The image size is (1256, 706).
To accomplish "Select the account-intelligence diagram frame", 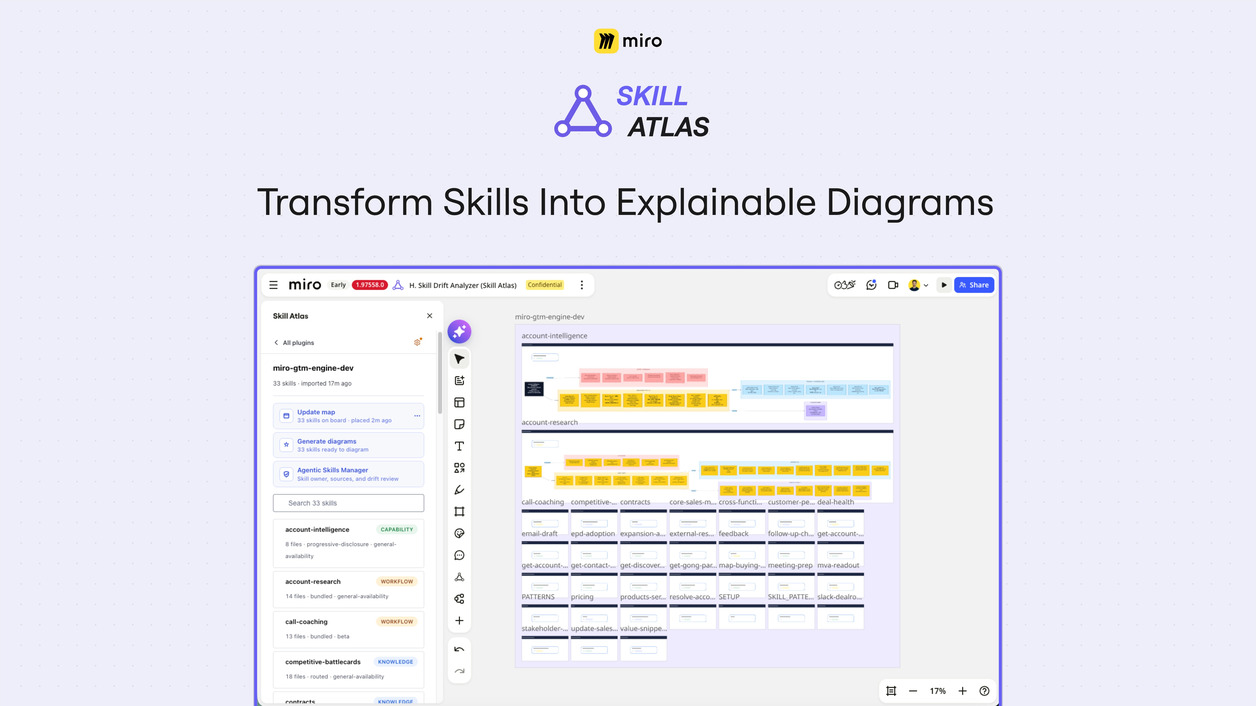I will pyautogui.click(x=707, y=381).
